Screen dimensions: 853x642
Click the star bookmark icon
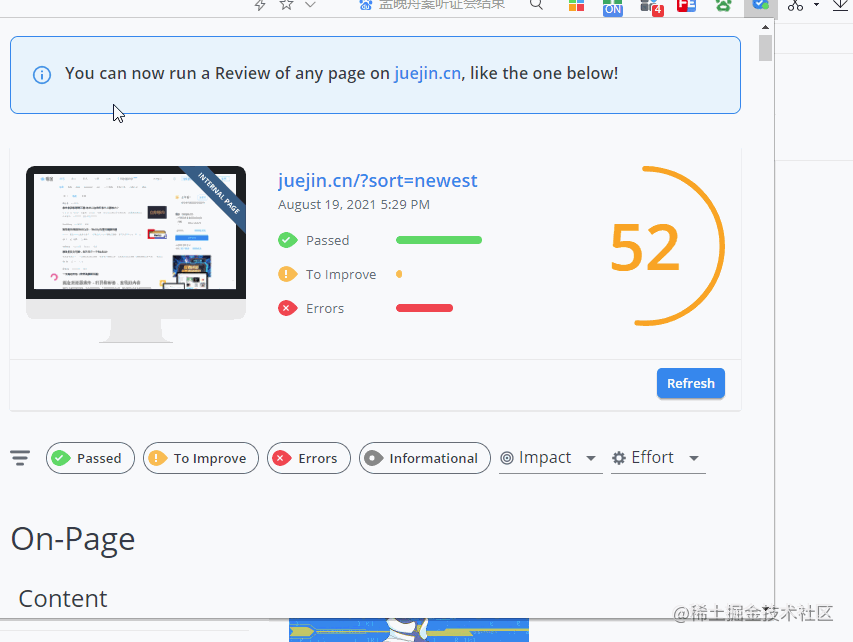tap(286, 4)
